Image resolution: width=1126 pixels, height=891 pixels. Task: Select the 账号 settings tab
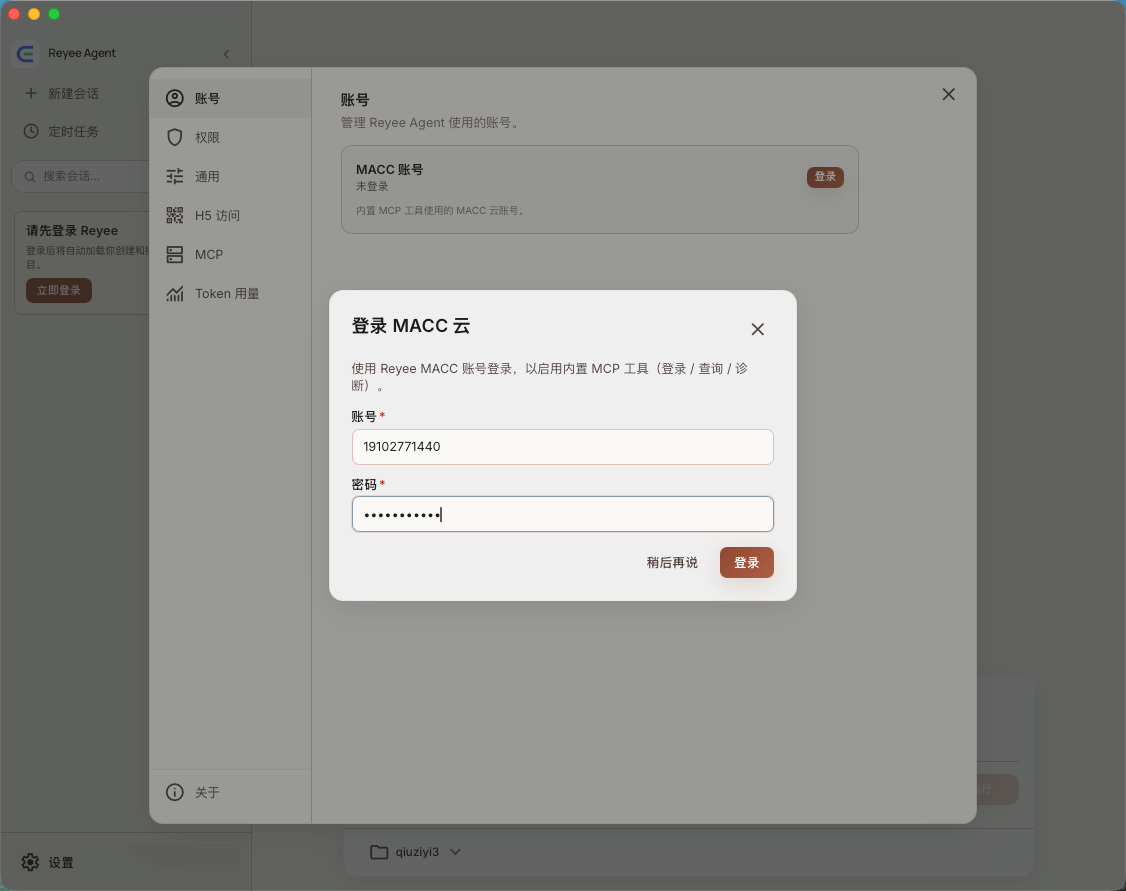tap(230, 98)
